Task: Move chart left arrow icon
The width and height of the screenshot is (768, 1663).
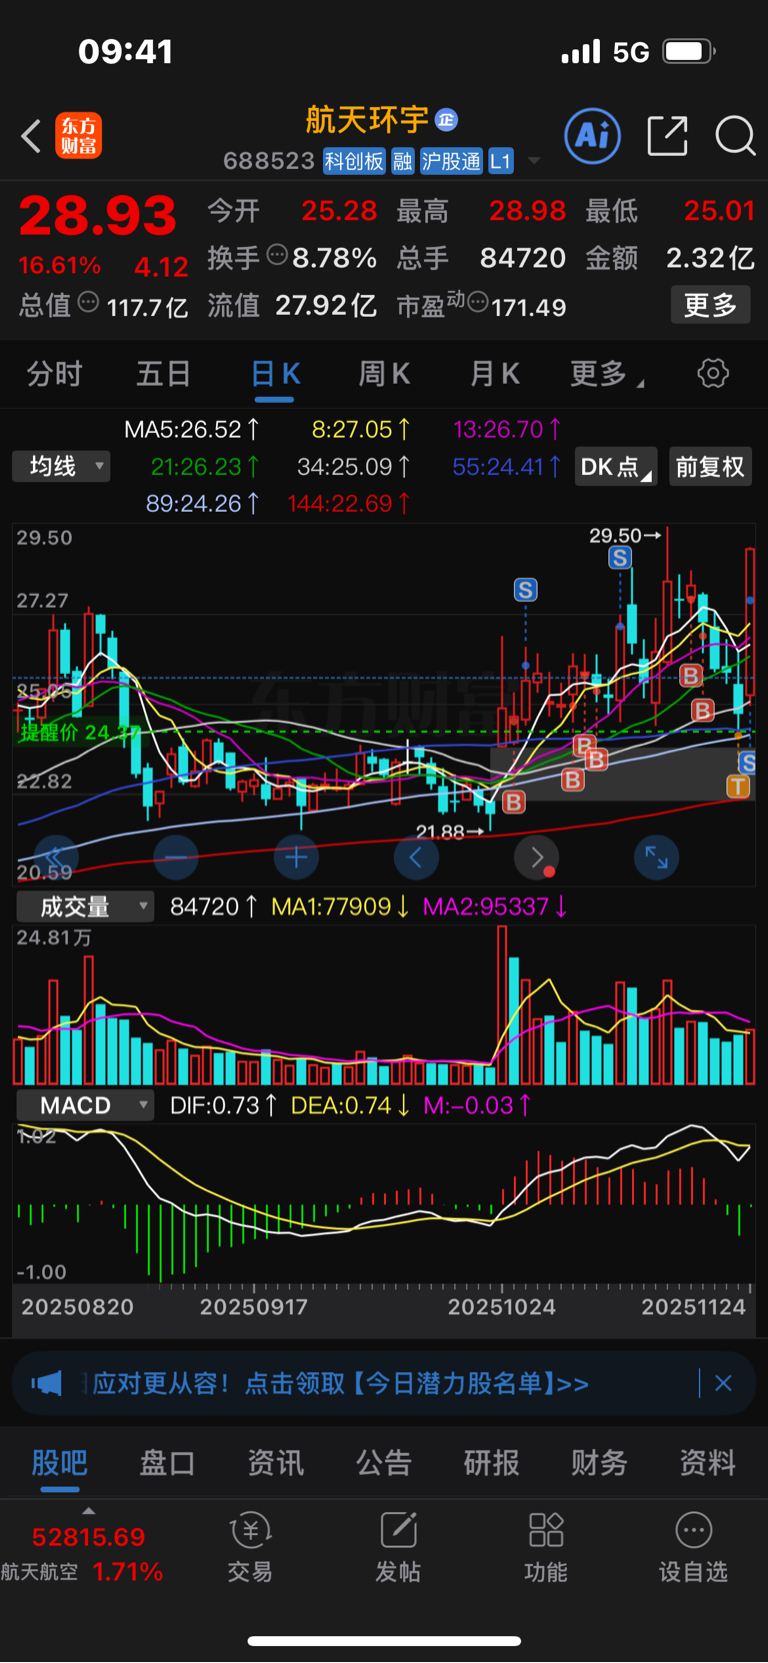Action: click(416, 857)
